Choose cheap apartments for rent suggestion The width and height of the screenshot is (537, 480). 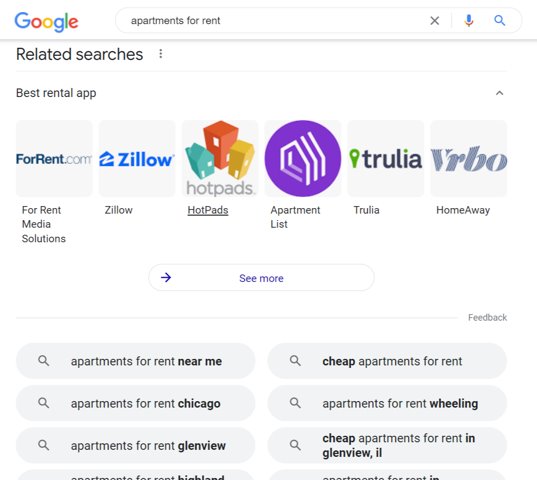pyautogui.click(x=387, y=361)
